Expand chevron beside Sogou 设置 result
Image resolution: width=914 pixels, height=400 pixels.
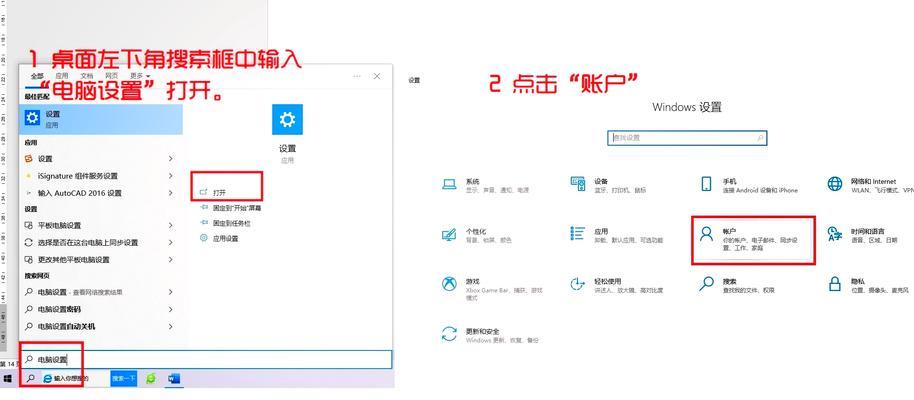click(x=171, y=159)
